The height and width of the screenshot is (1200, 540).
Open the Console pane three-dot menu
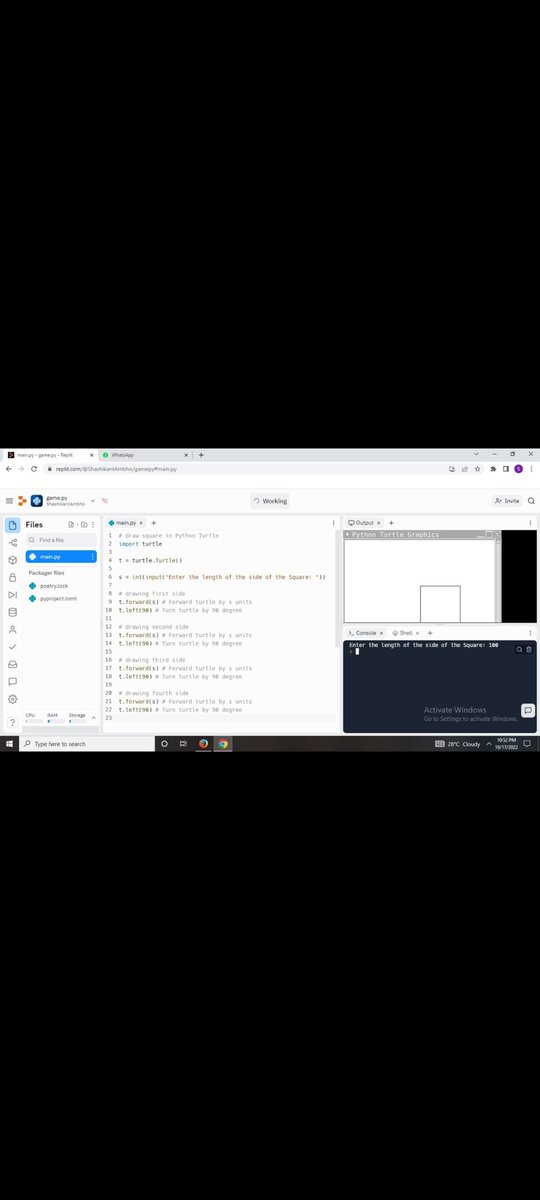click(x=530, y=633)
